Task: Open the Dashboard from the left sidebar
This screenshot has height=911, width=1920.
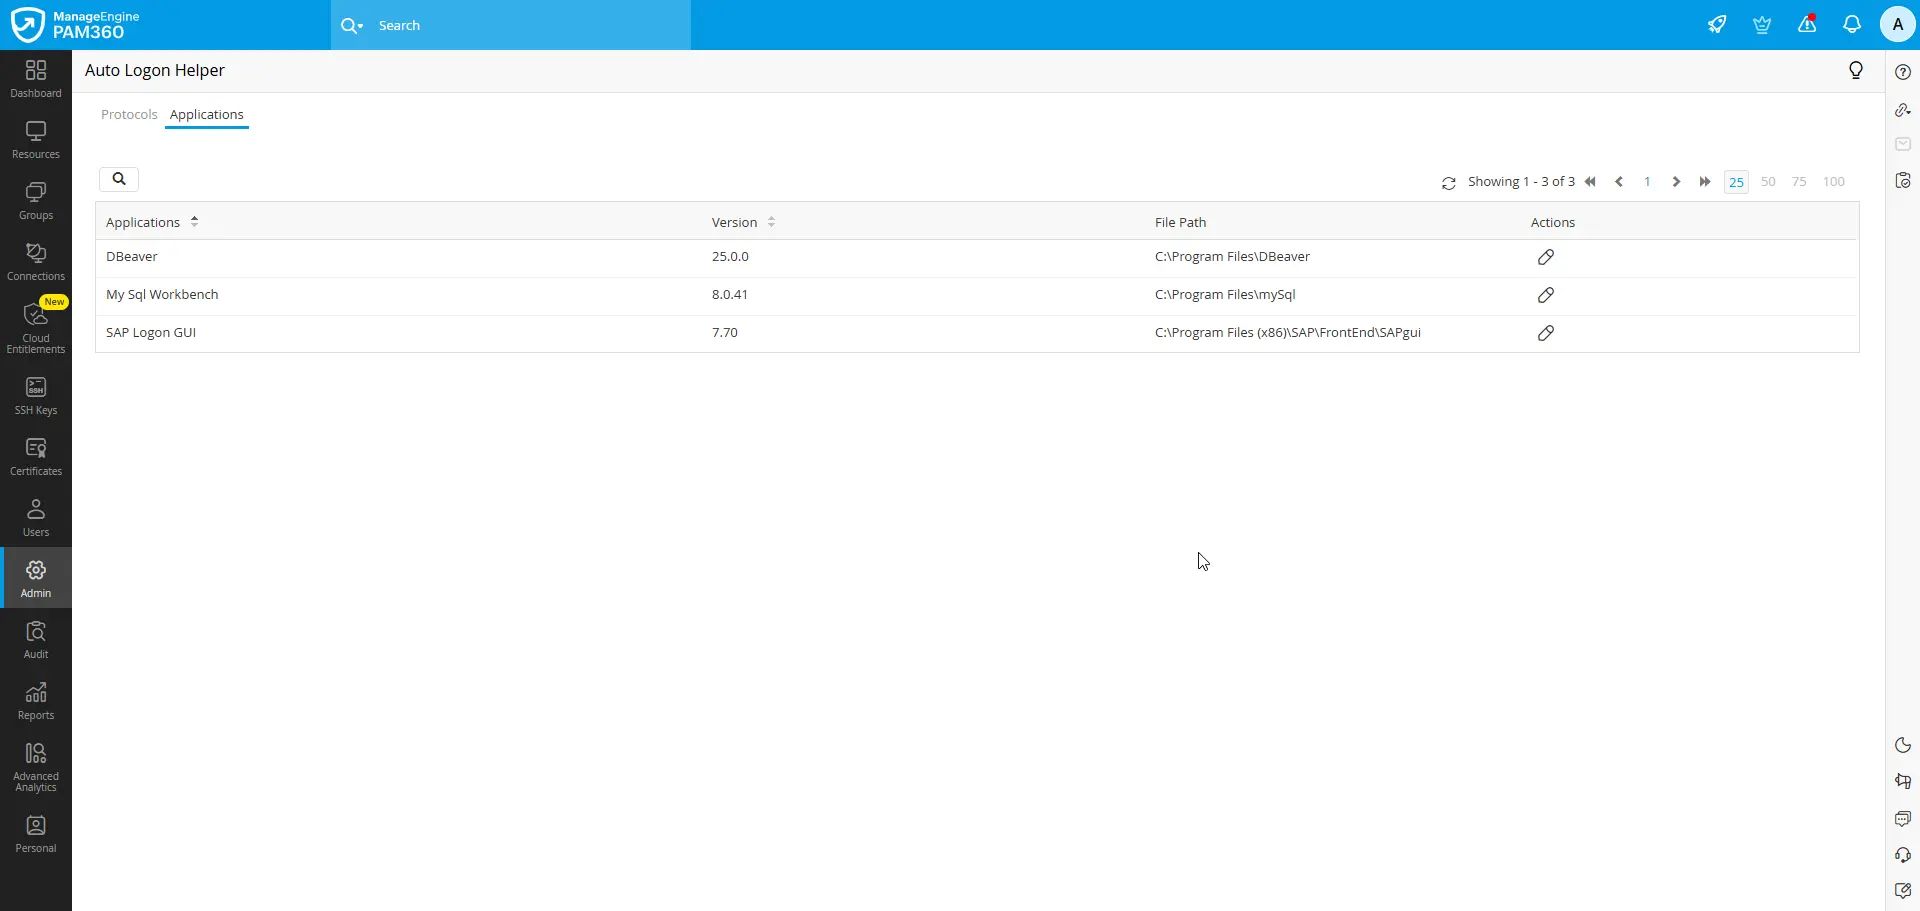Action: [35, 78]
